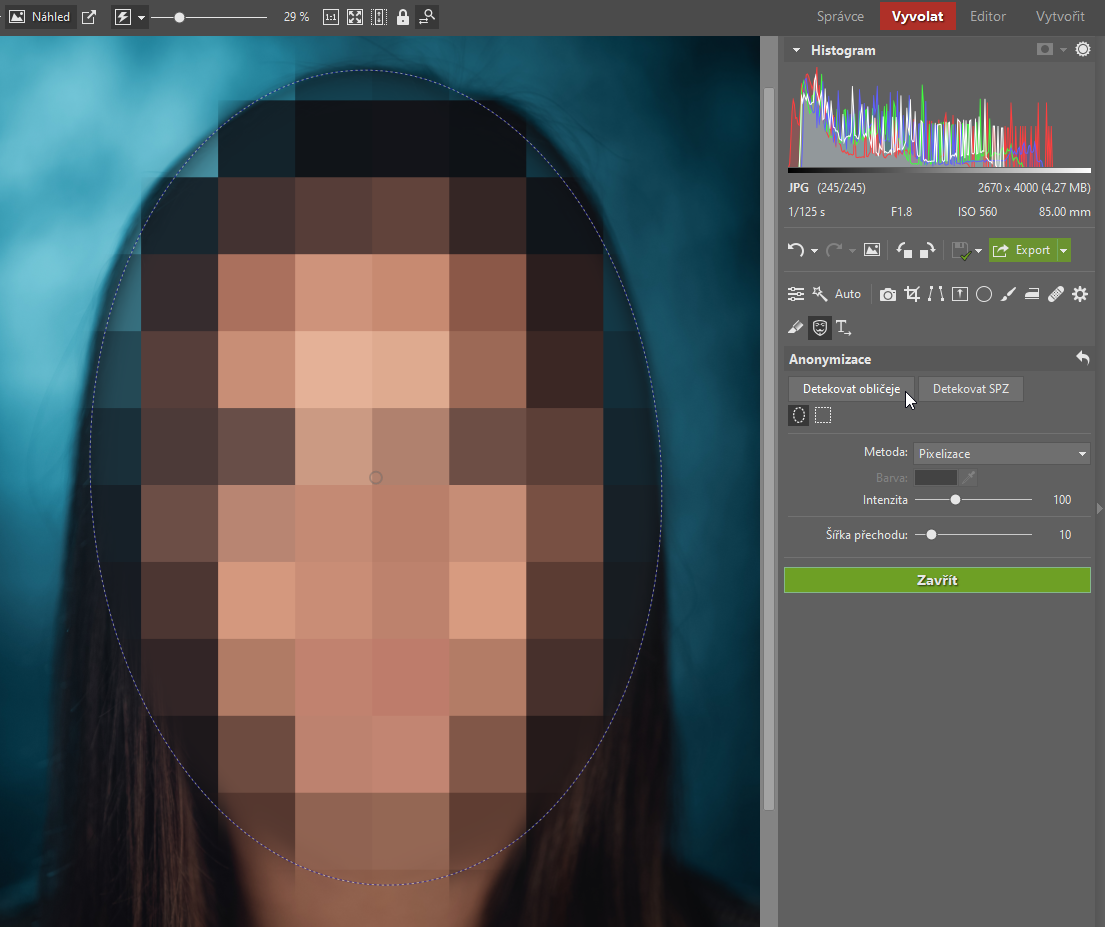Click the Undo arrow icon

coord(796,250)
